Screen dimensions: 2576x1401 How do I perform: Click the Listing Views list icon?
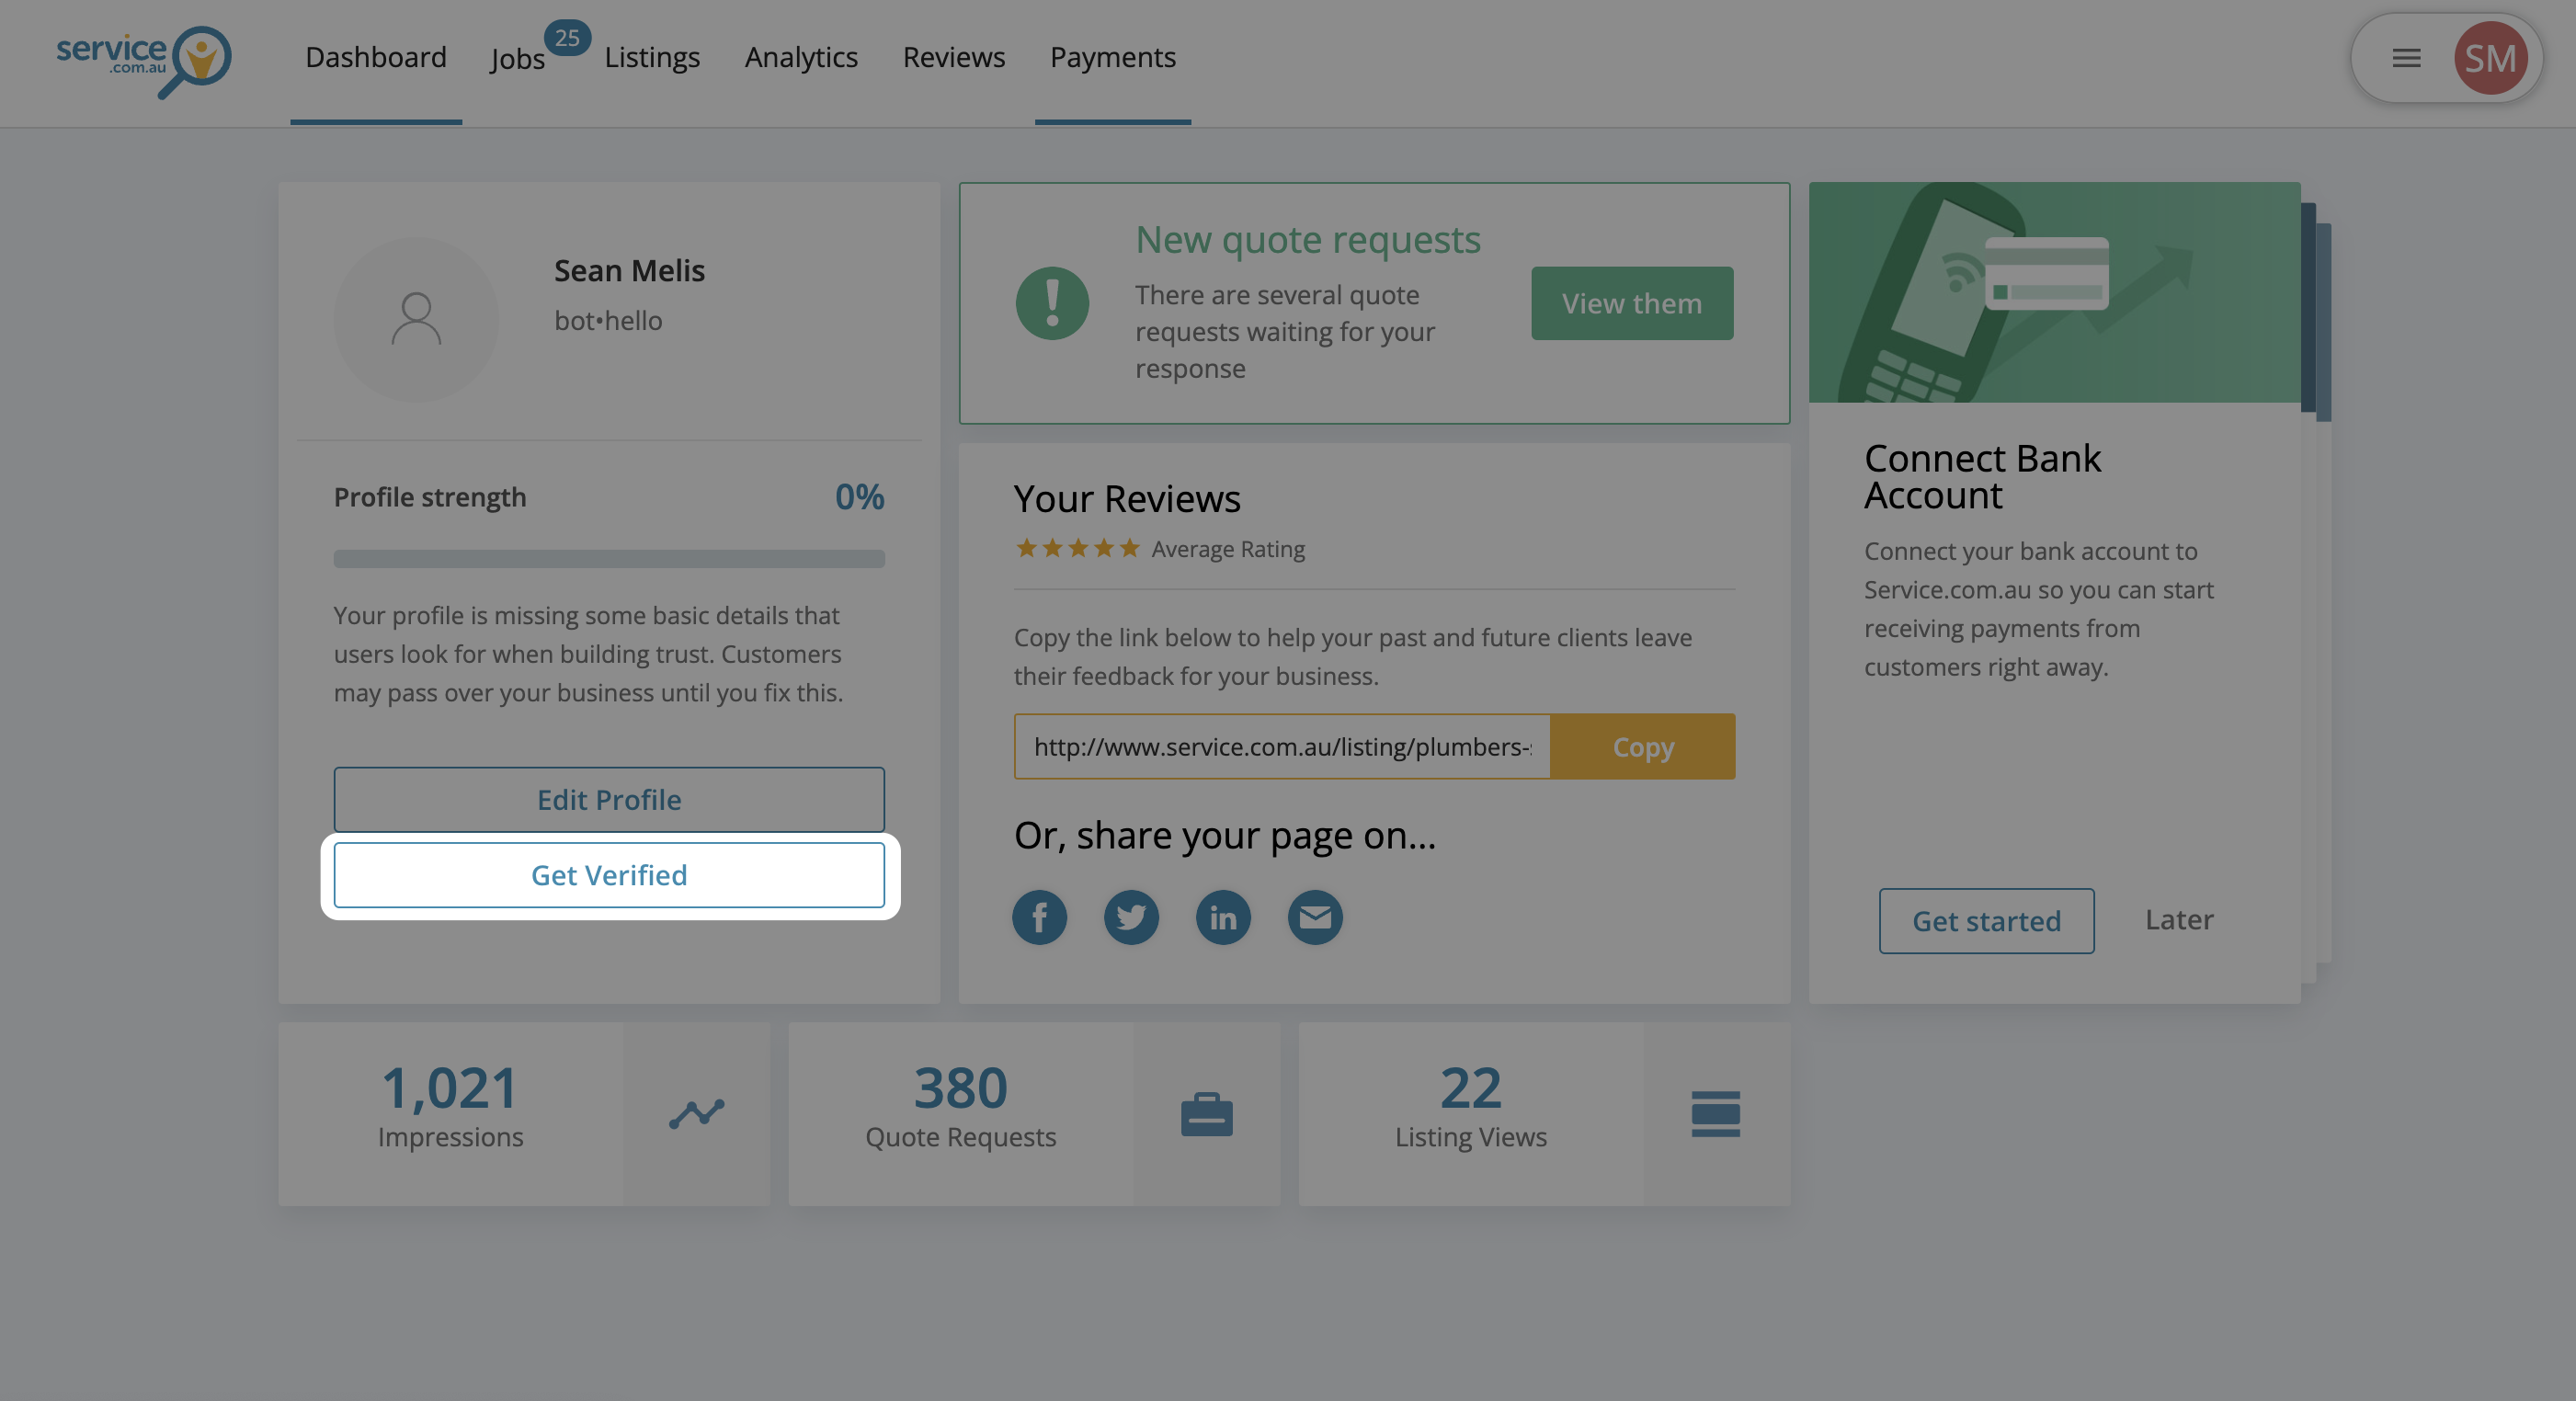pyautogui.click(x=1716, y=1113)
